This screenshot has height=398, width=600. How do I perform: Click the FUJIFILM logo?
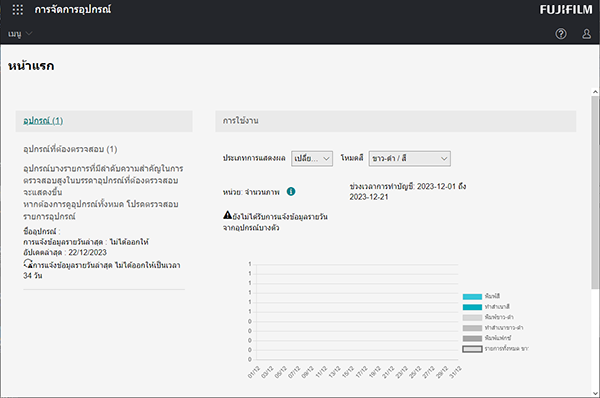click(x=566, y=10)
